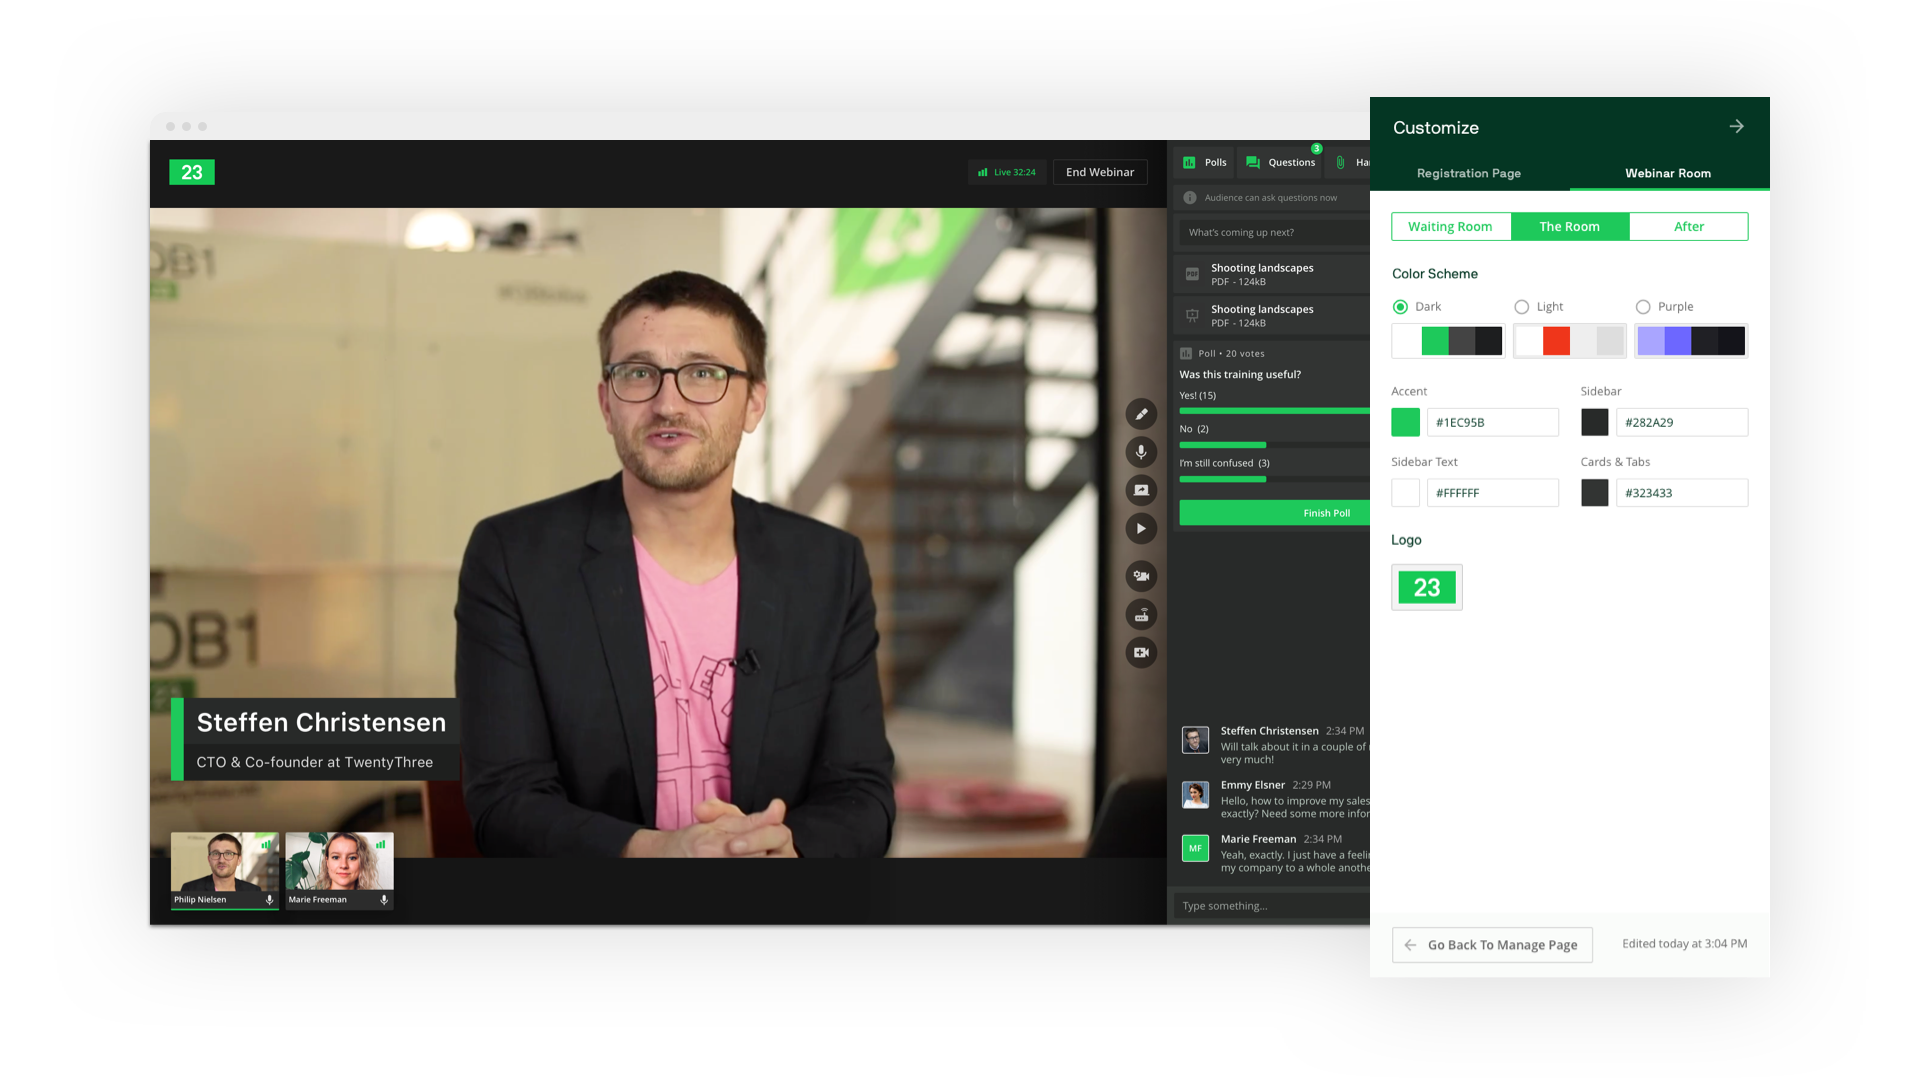Select the Light color scheme radio
The image size is (1920, 1080).
pyautogui.click(x=1522, y=307)
